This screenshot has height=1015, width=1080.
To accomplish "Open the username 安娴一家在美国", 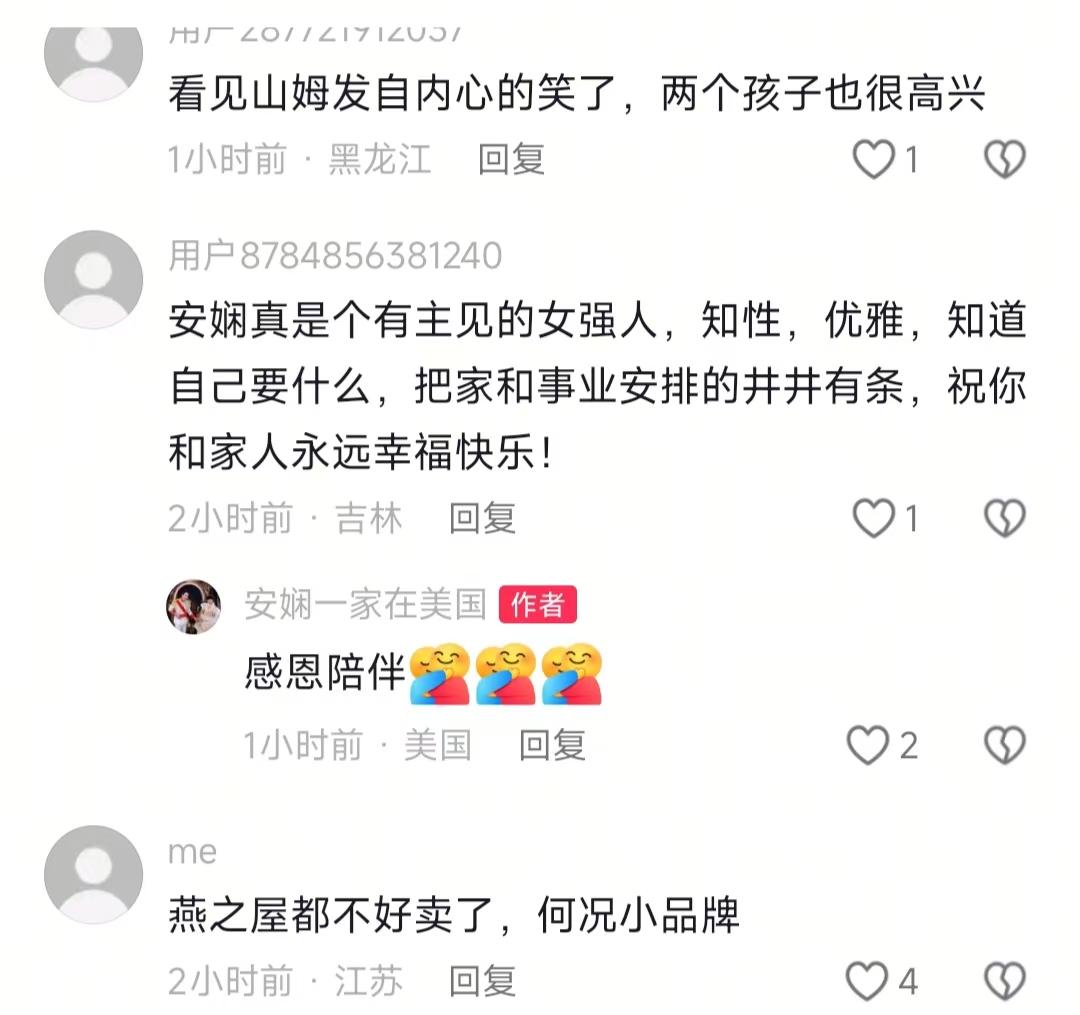I will [x=365, y=605].
